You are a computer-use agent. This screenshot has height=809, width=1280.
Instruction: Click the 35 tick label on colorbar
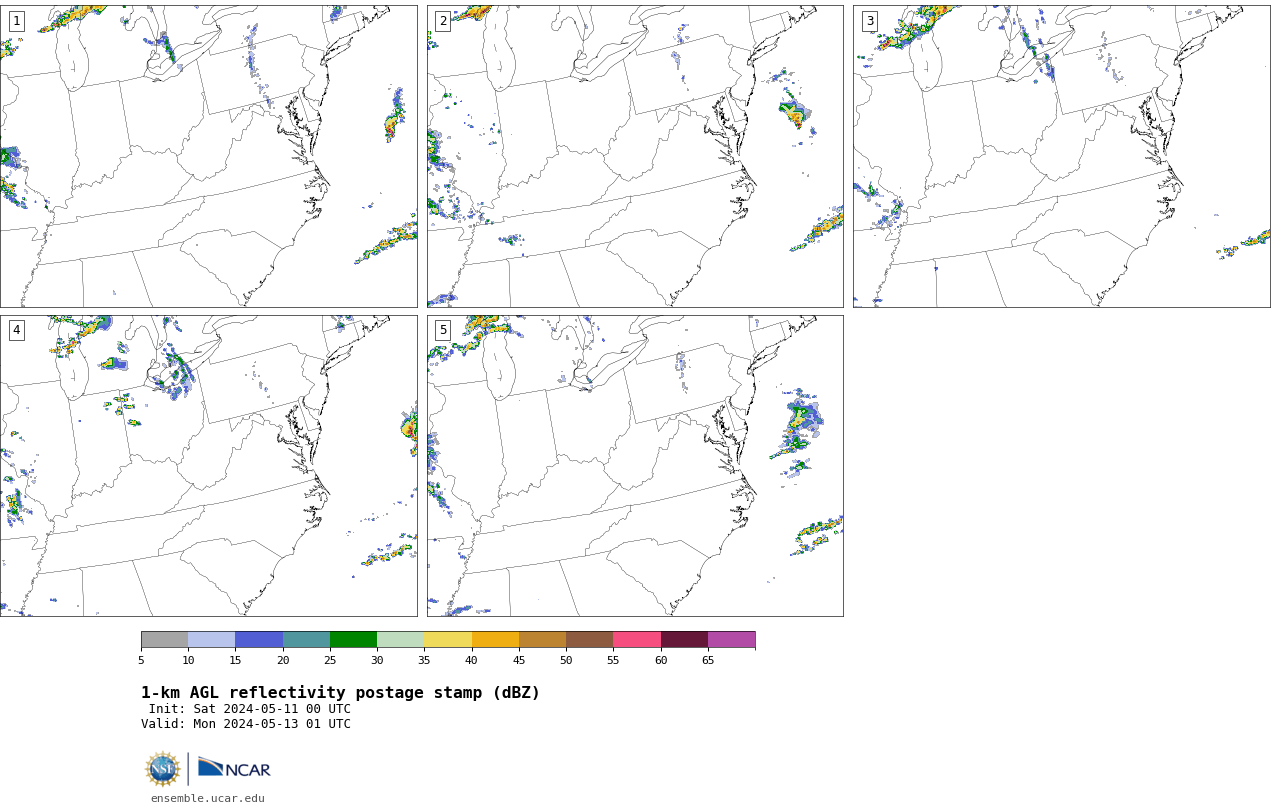click(424, 660)
